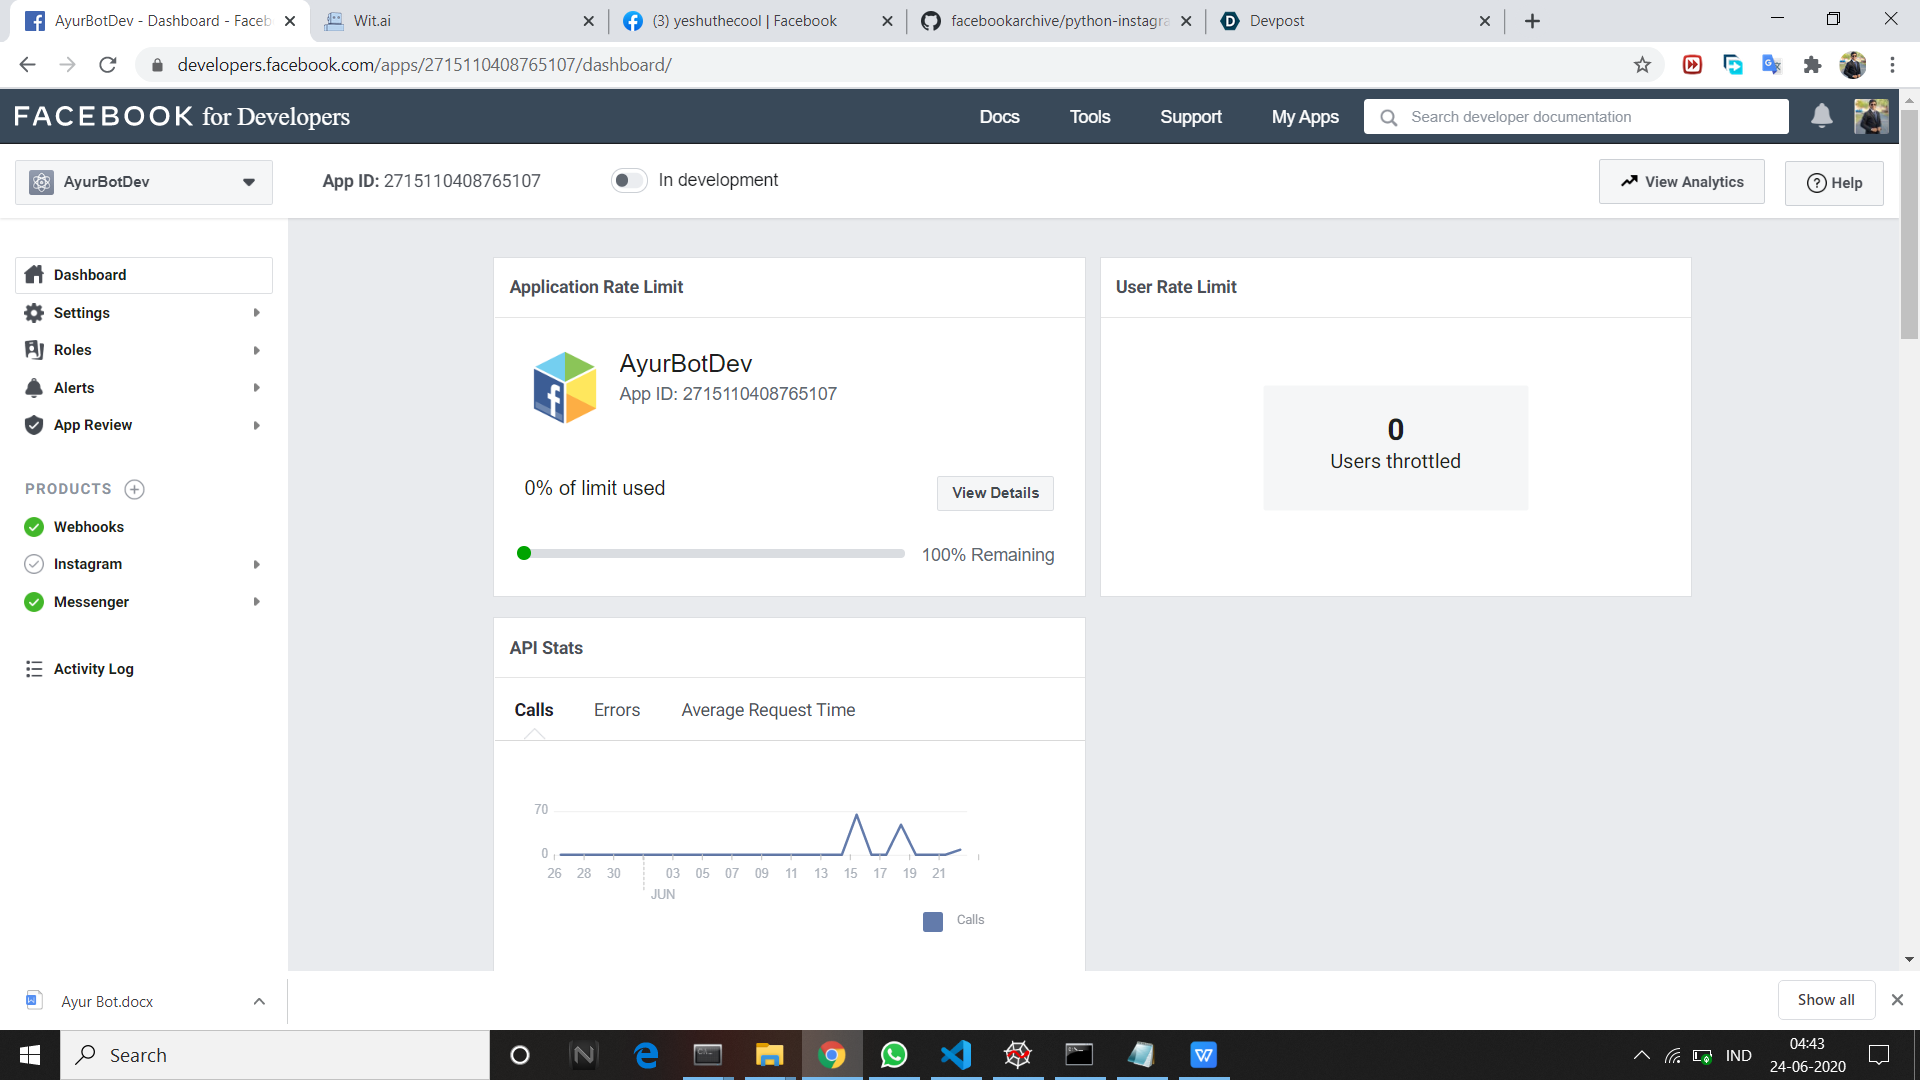
Task: Click the View Details button
Action: (994, 493)
